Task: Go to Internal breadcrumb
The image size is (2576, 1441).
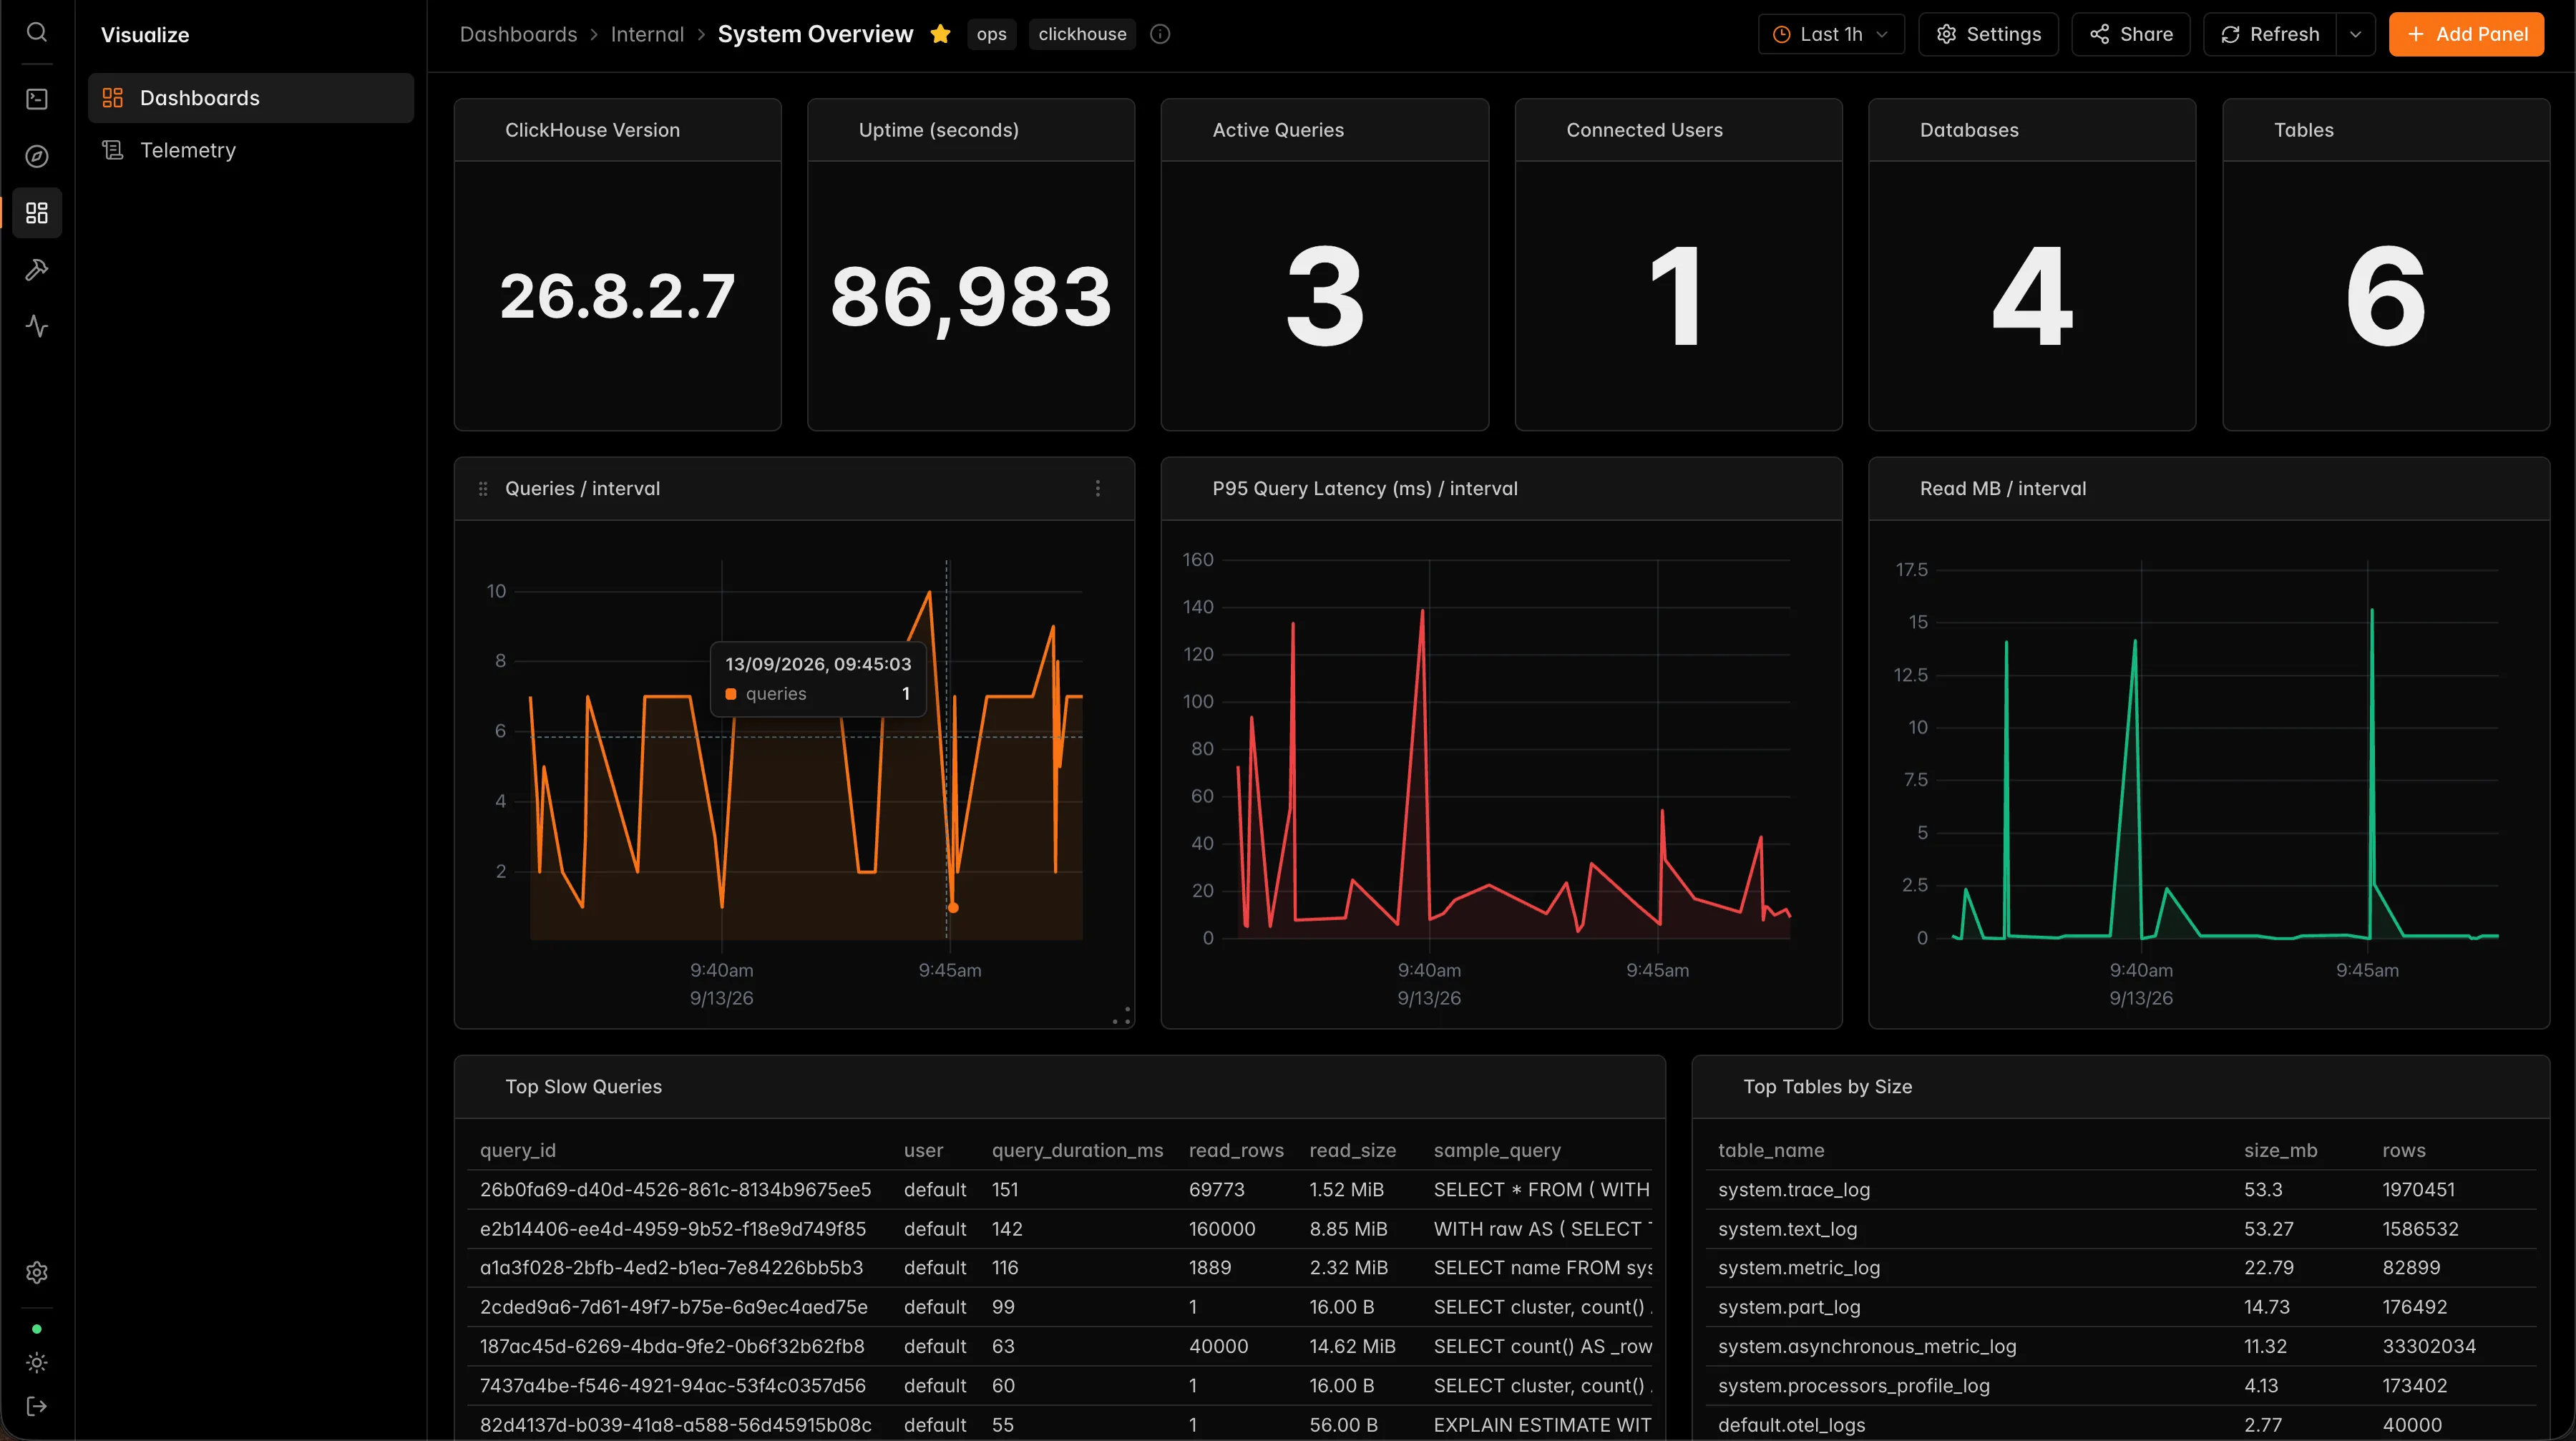Action: pos(647,34)
